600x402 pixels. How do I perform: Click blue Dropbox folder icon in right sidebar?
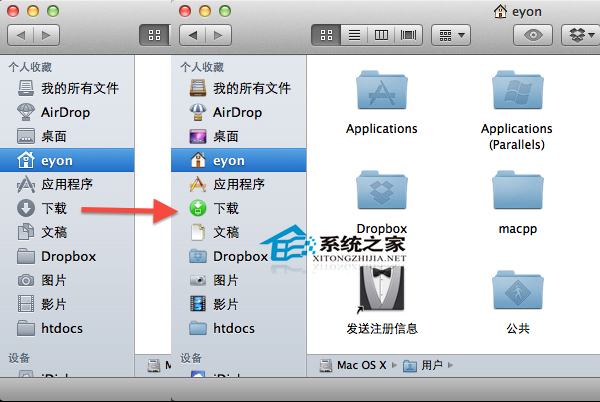198,256
